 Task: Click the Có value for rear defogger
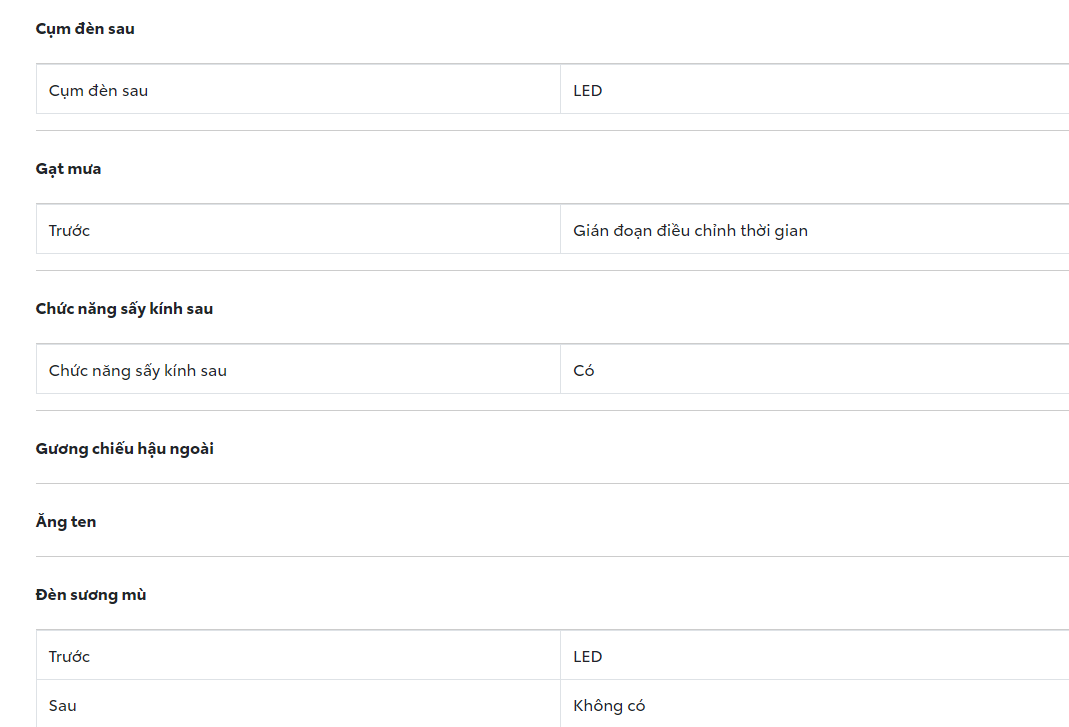(x=584, y=371)
